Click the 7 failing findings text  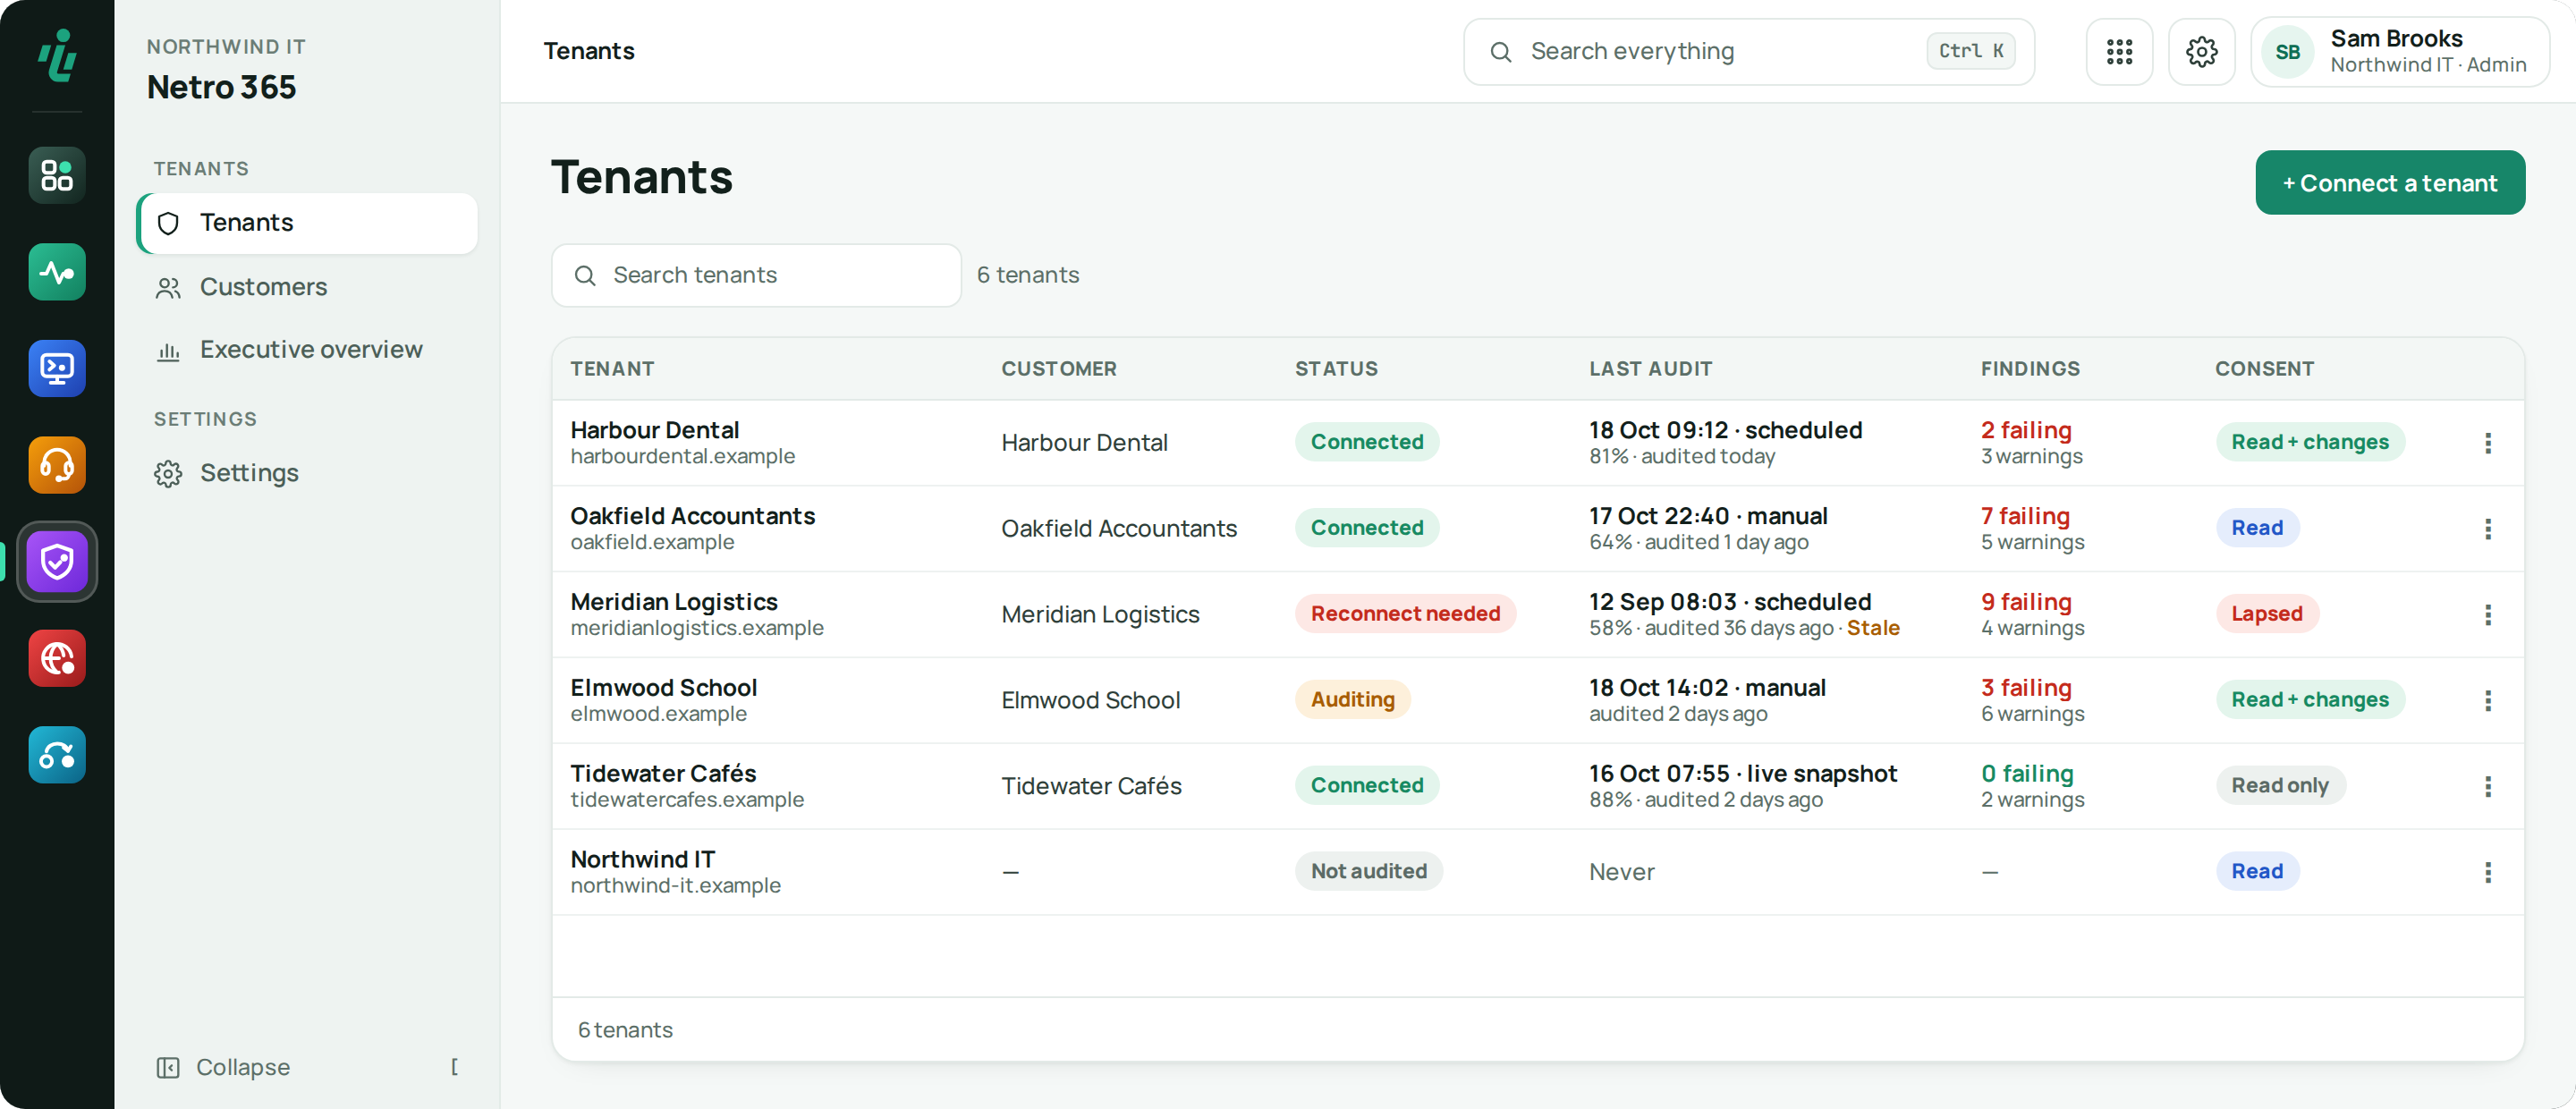coord(2025,517)
